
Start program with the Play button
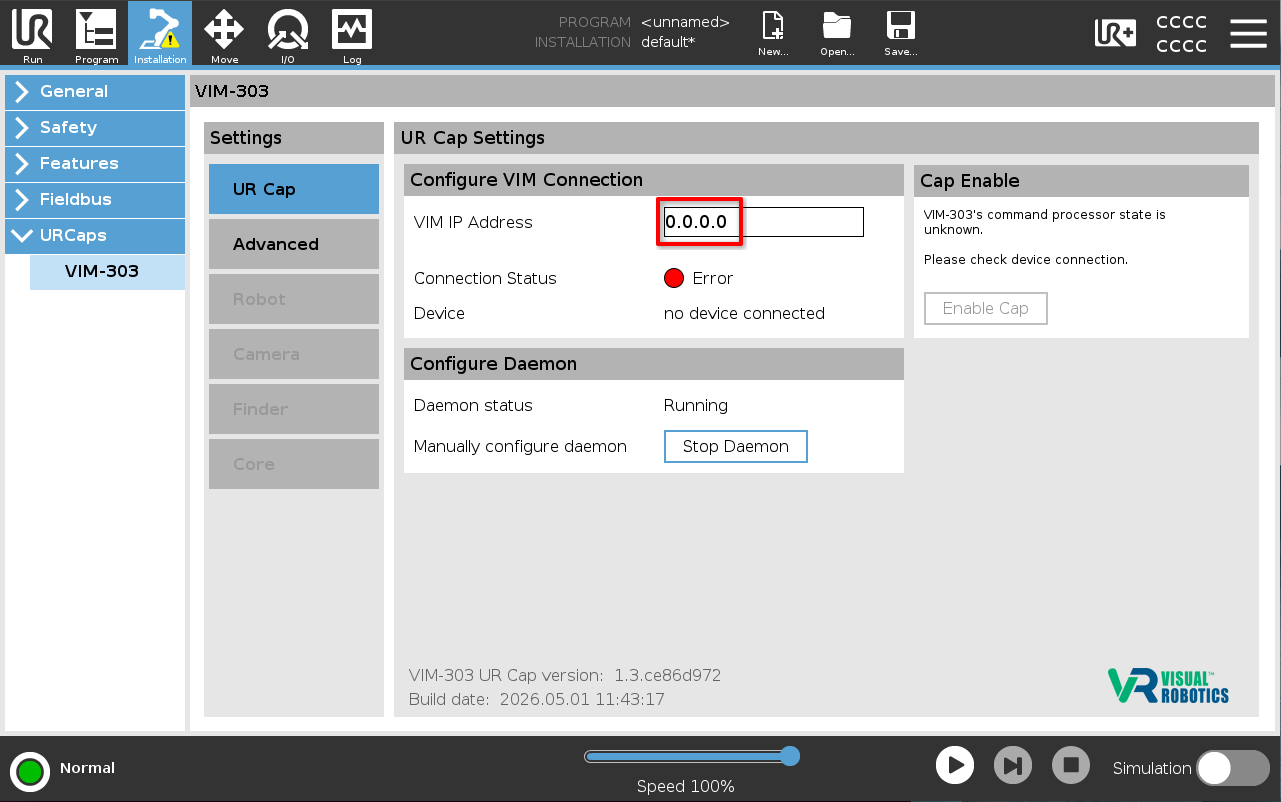pyautogui.click(x=955, y=766)
